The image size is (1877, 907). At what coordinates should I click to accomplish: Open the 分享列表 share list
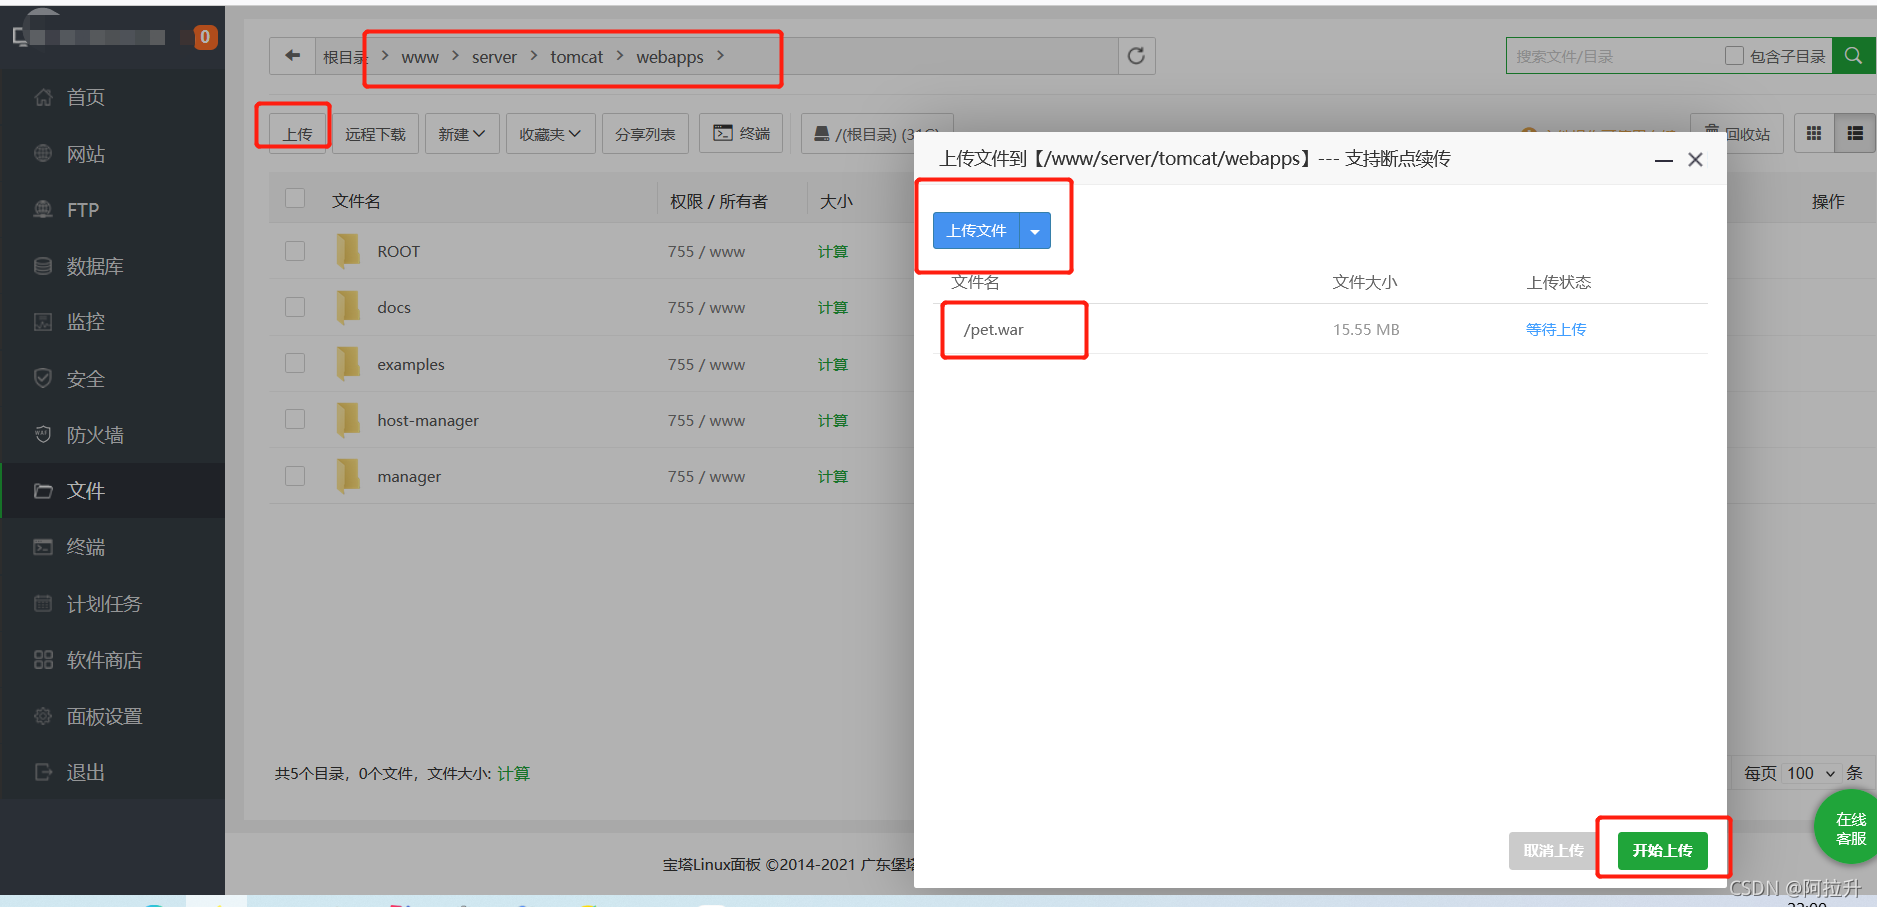point(645,134)
